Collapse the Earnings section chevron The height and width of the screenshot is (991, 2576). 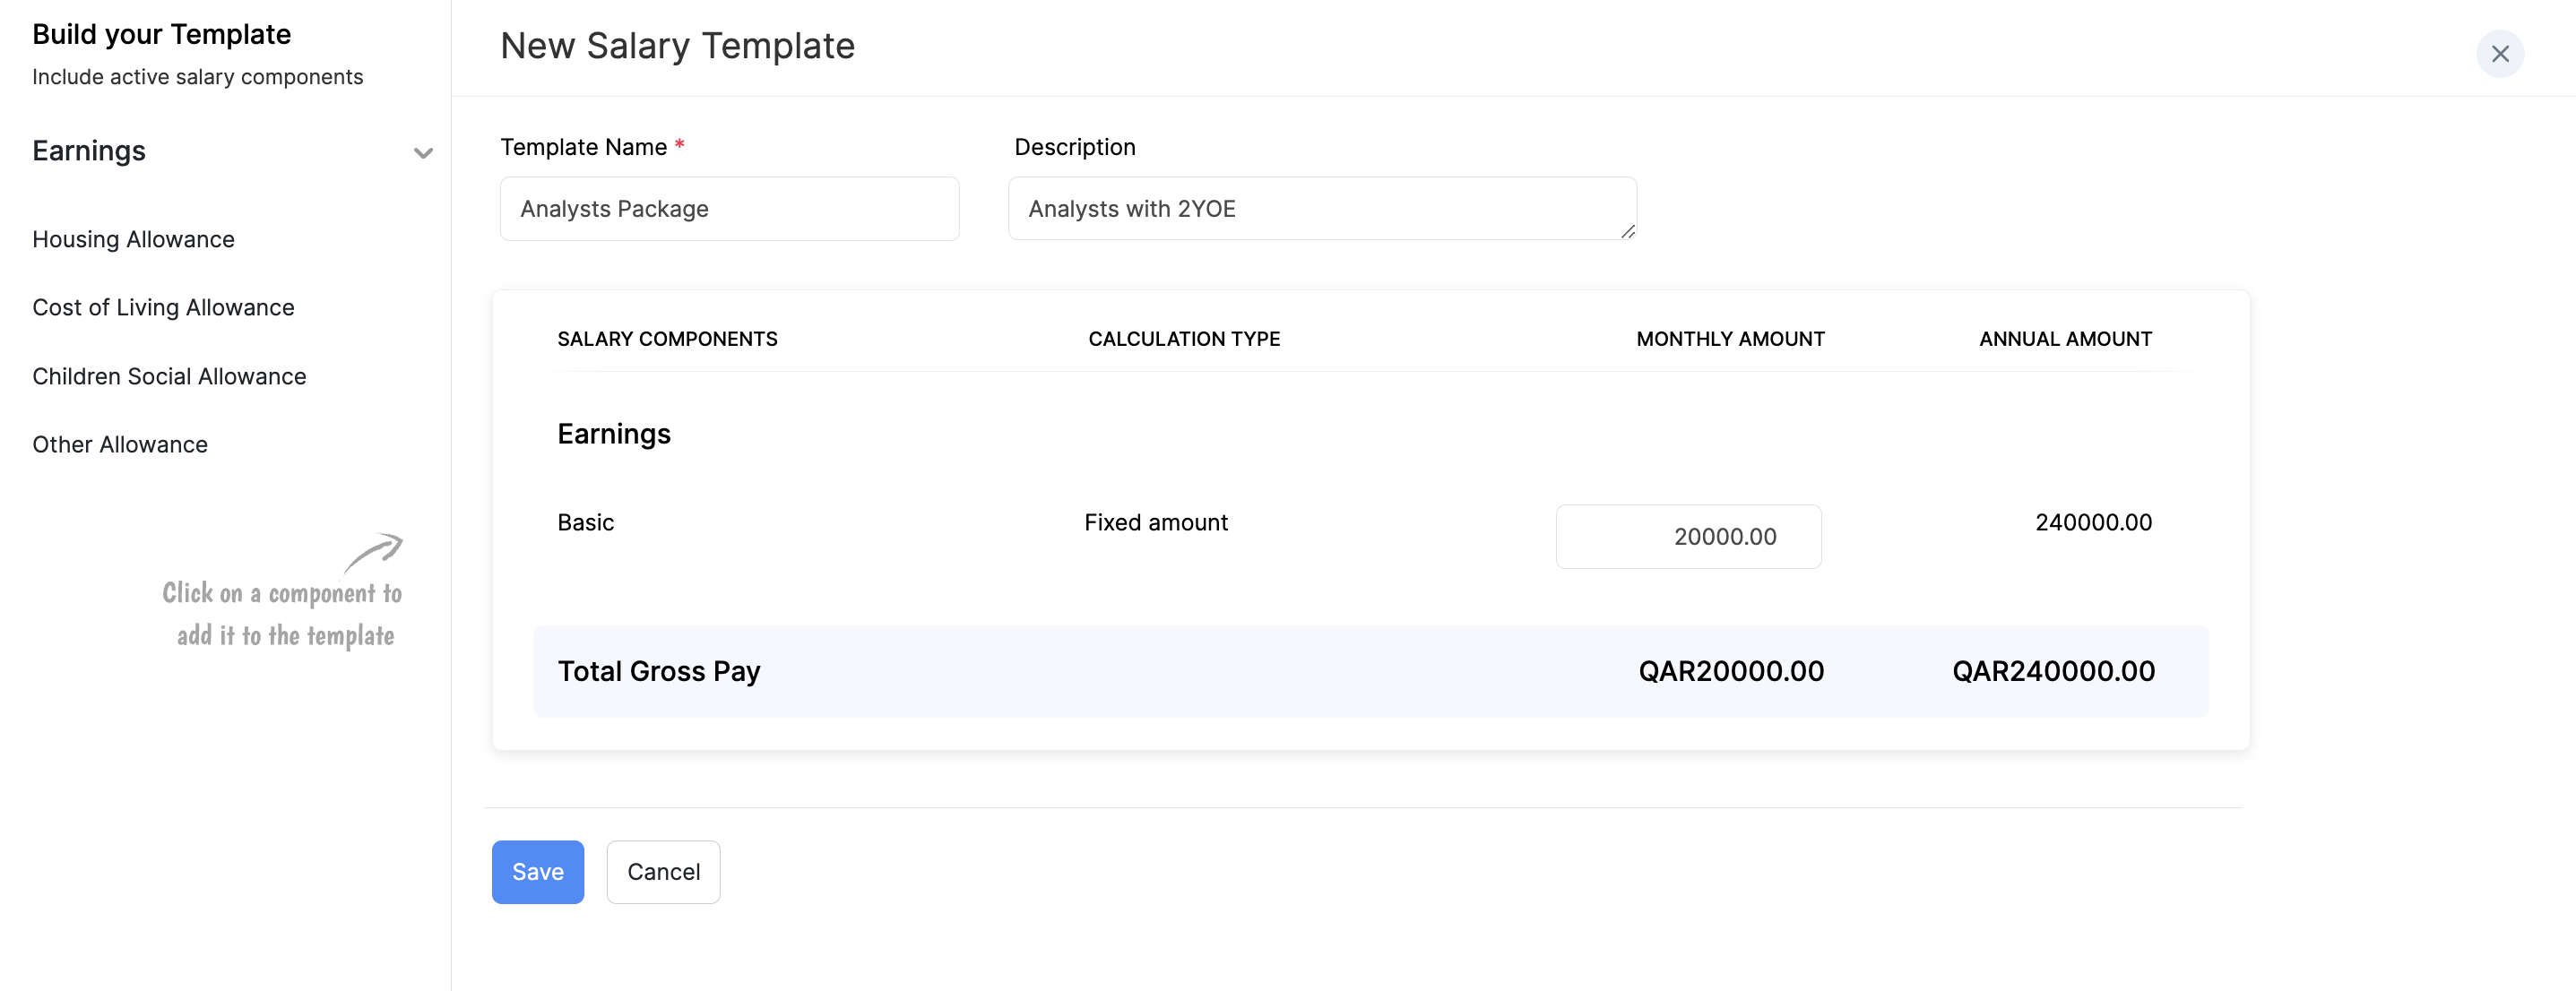[x=422, y=152]
